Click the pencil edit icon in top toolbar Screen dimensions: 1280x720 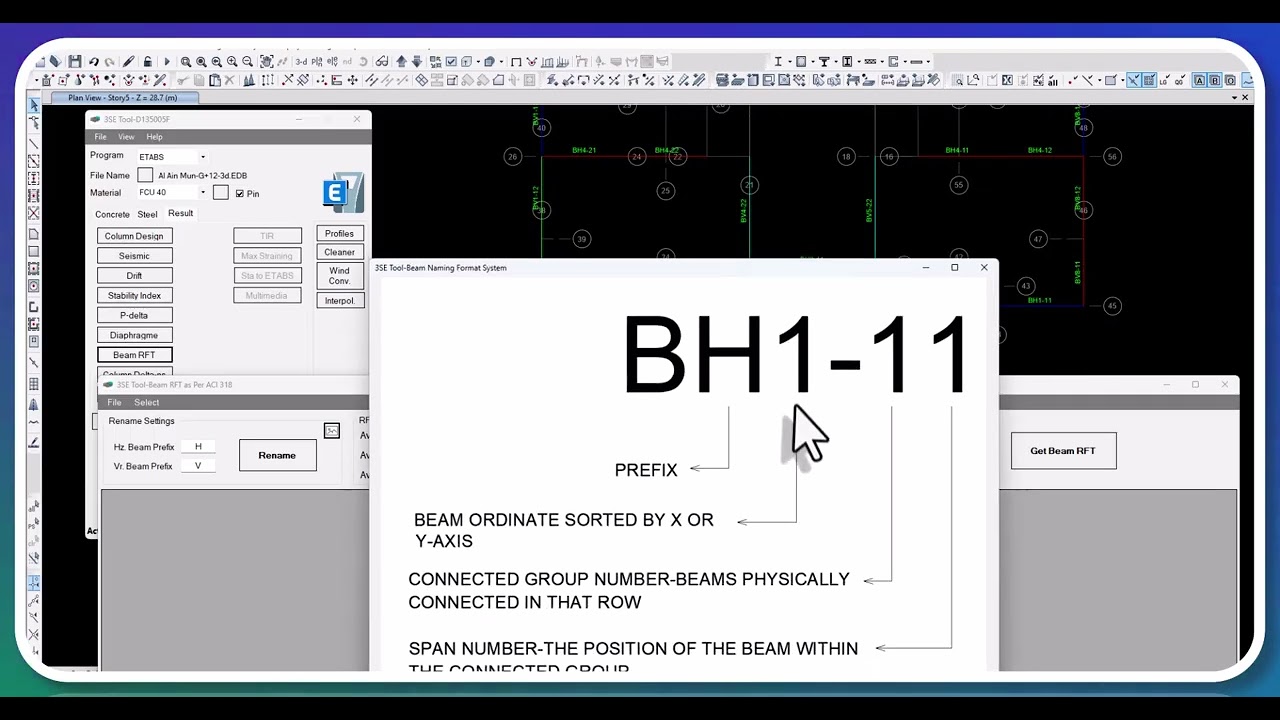129,61
